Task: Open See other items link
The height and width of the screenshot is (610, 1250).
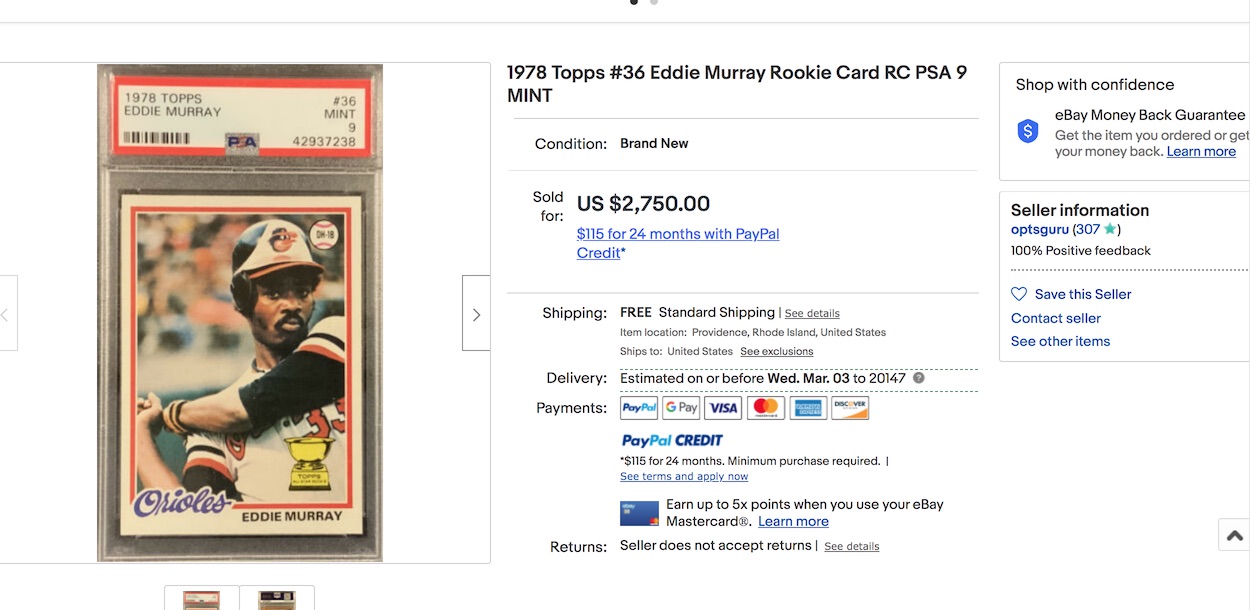Action: (x=1060, y=341)
